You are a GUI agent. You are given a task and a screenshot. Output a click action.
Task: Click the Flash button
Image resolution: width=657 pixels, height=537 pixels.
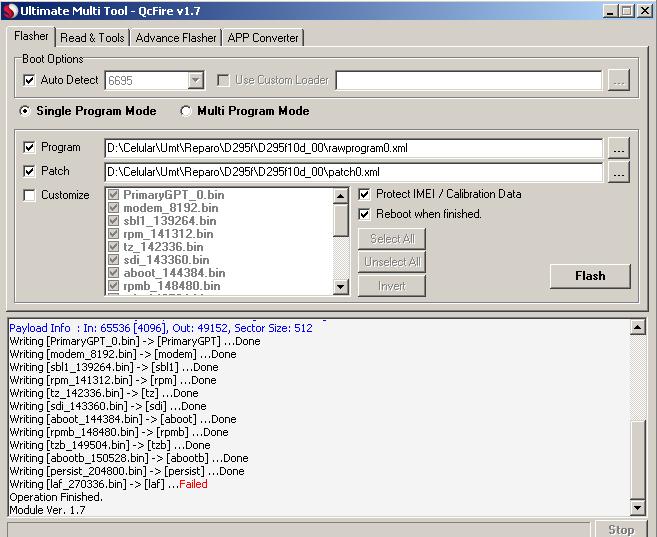[590, 276]
